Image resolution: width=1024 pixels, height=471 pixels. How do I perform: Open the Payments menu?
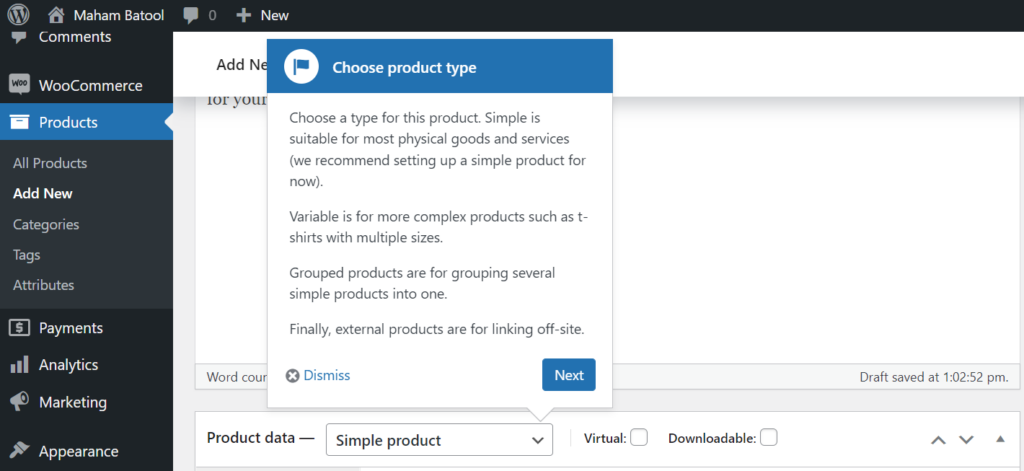[86, 328]
